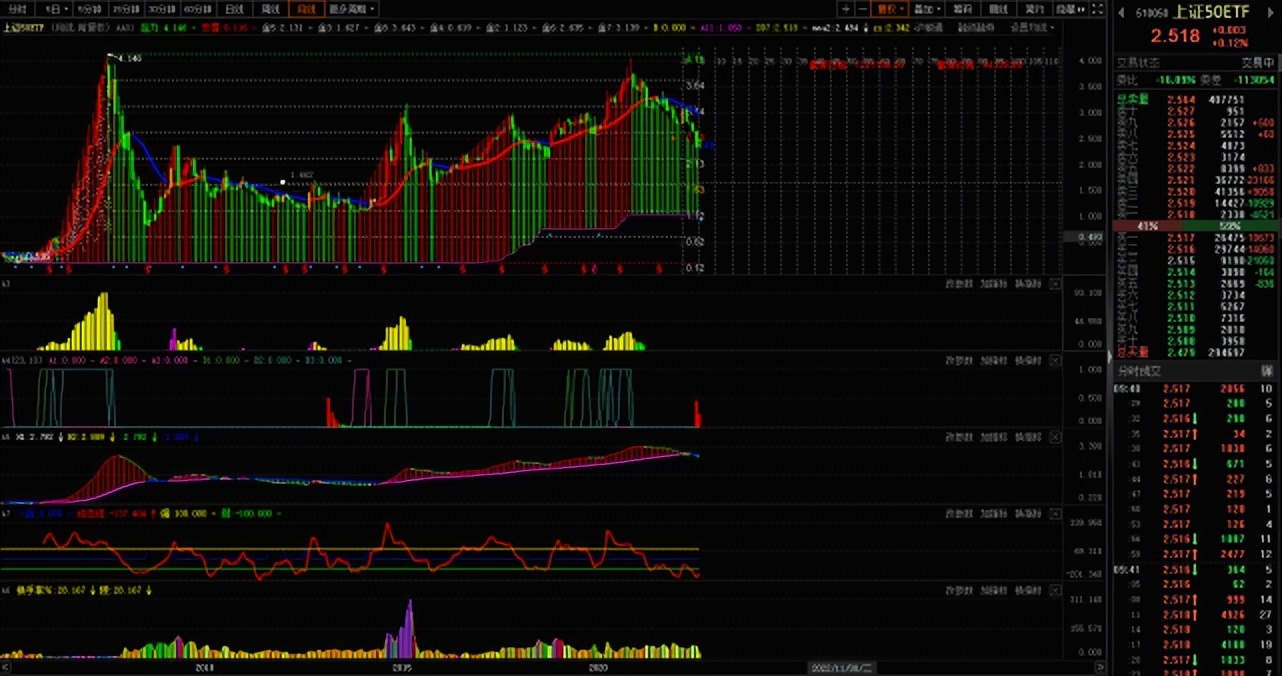Click 换指标 in yellow bars panel
The image size is (1282, 676).
point(1028,284)
